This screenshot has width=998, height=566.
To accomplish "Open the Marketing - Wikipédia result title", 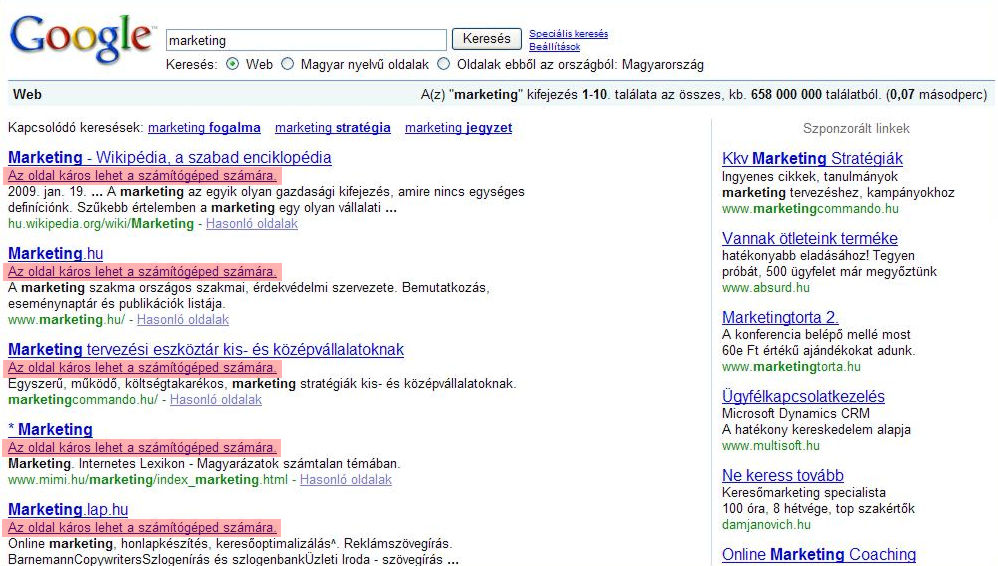I will (169, 157).
